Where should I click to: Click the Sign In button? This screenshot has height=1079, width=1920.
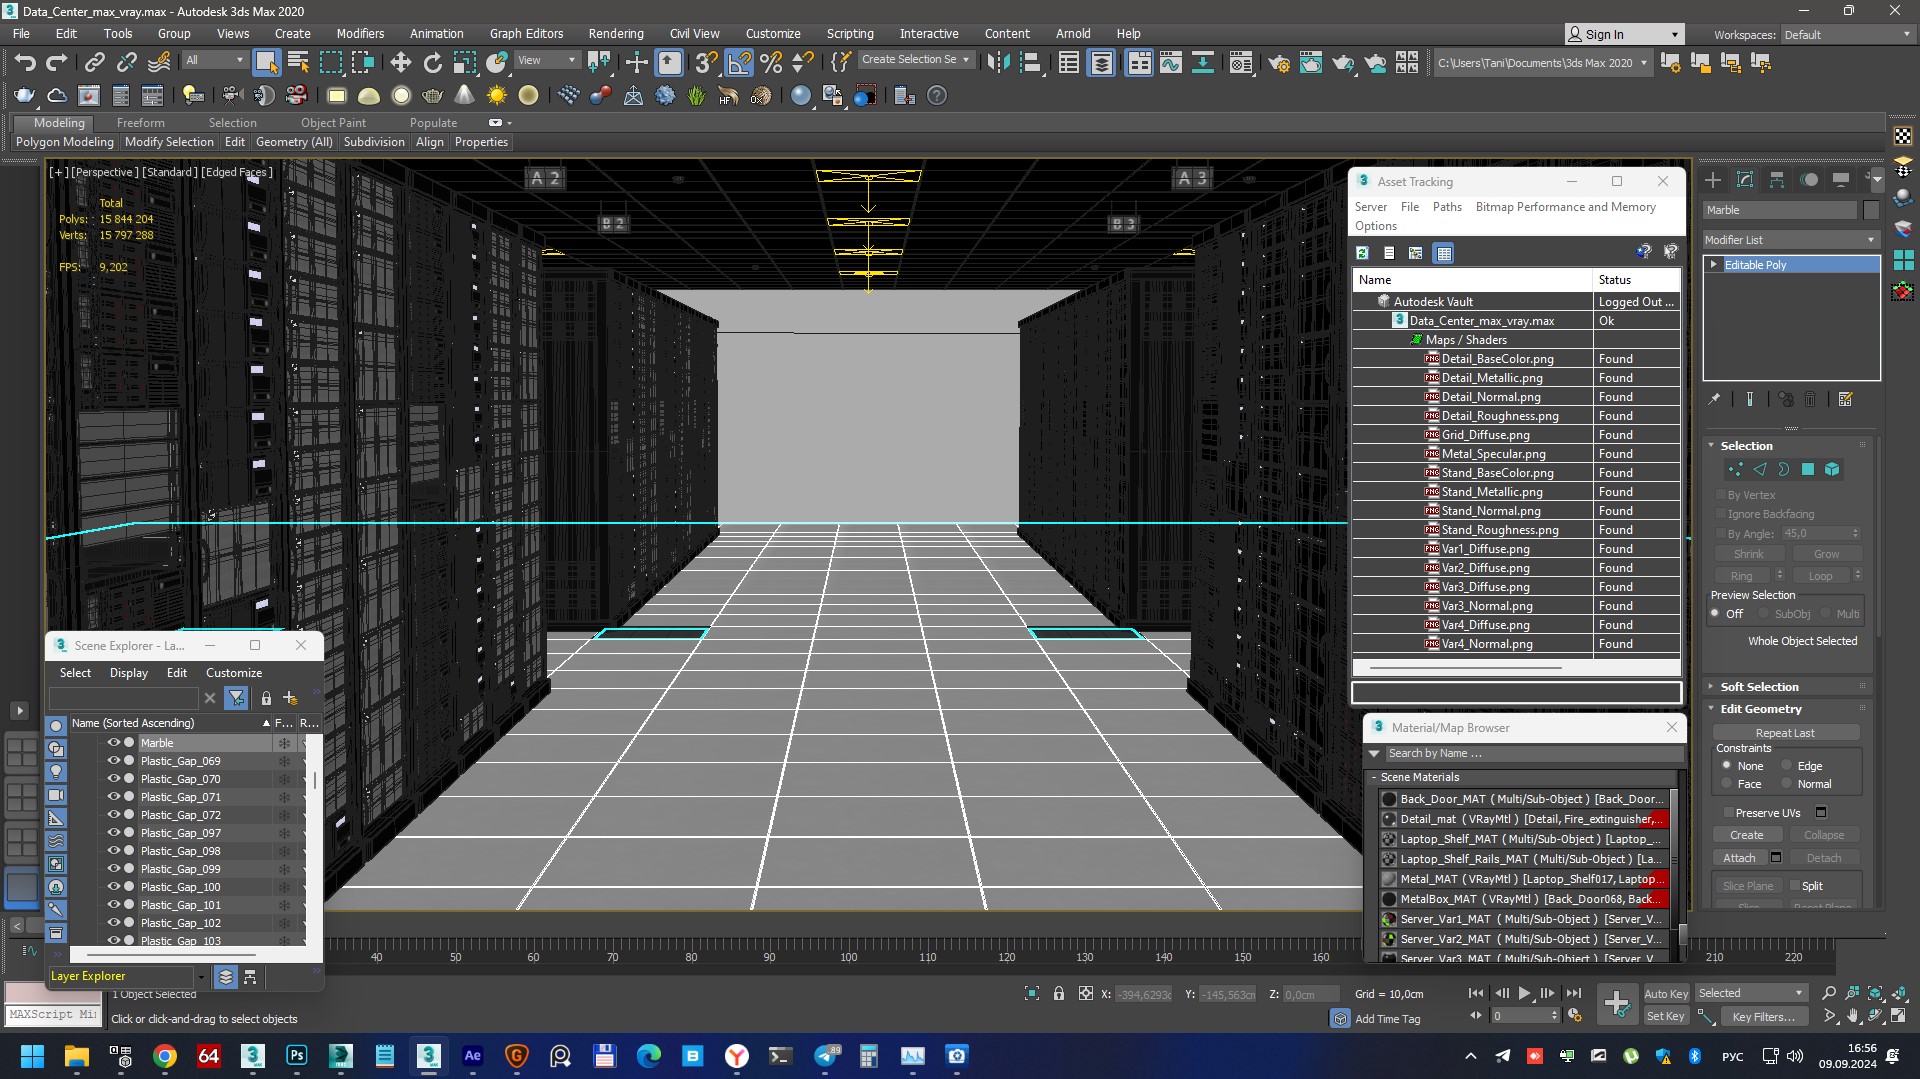click(1623, 34)
